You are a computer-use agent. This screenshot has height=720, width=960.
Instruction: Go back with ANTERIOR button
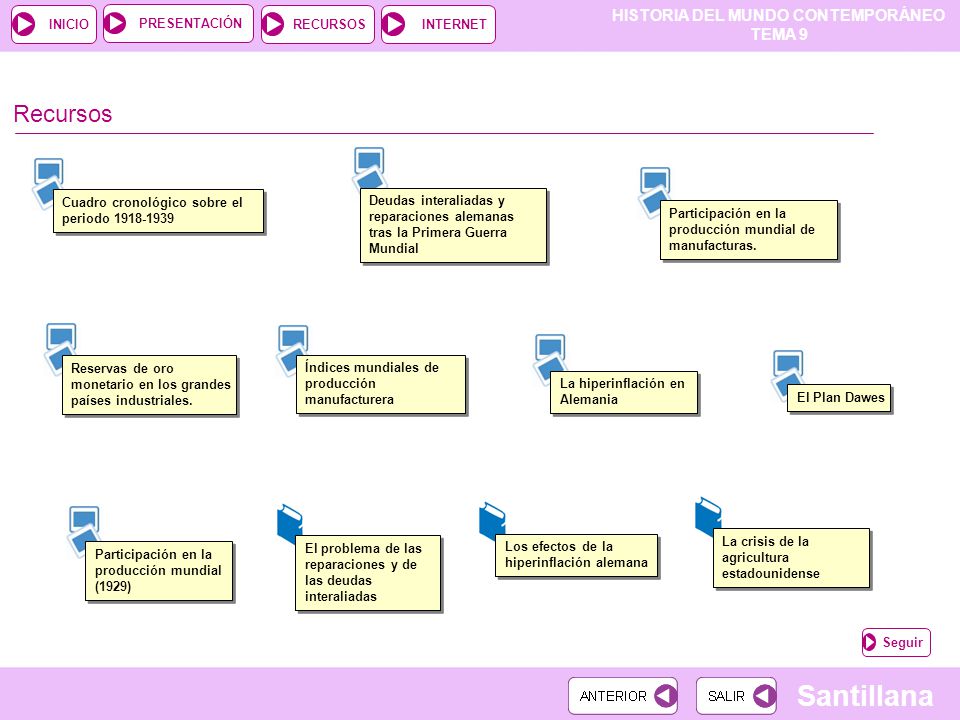pyautogui.click(x=623, y=696)
